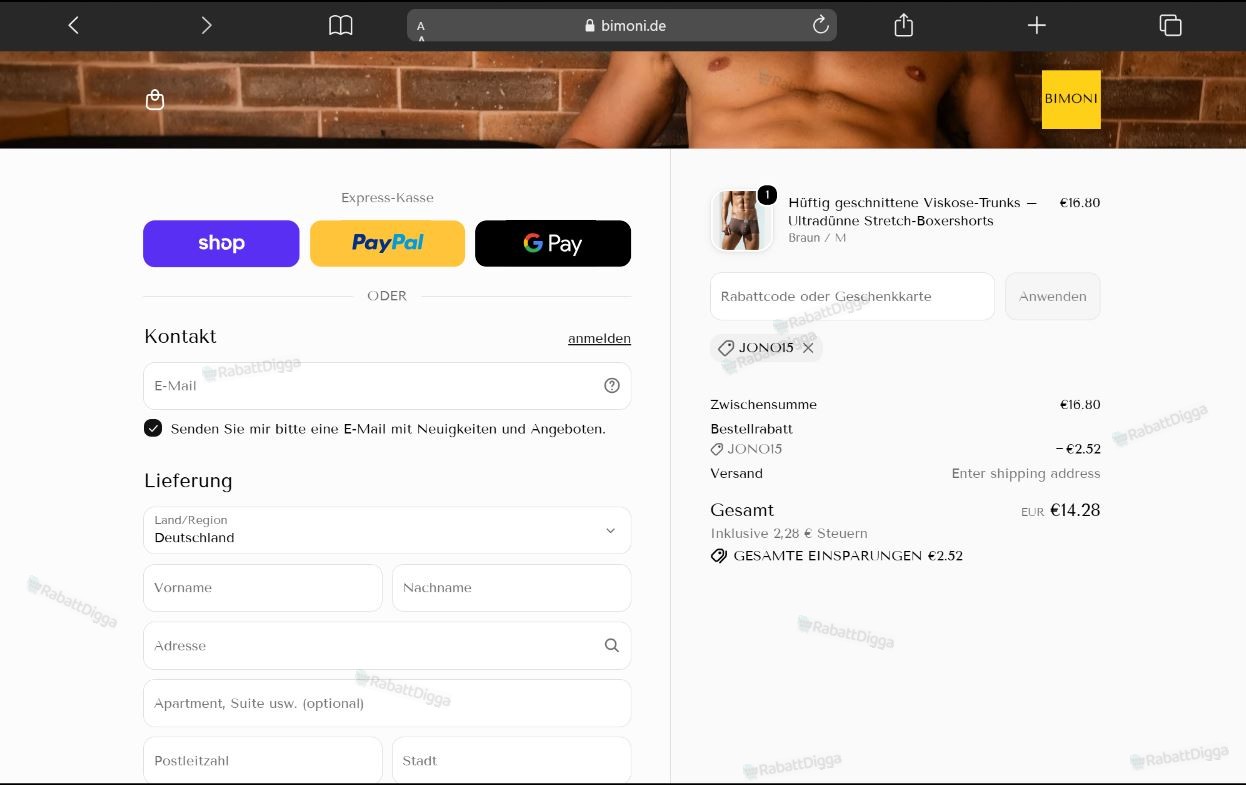This screenshot has height=785, width=1246.
Task: Click the E-Mail help question mark icon
Action: pos(612,386)
